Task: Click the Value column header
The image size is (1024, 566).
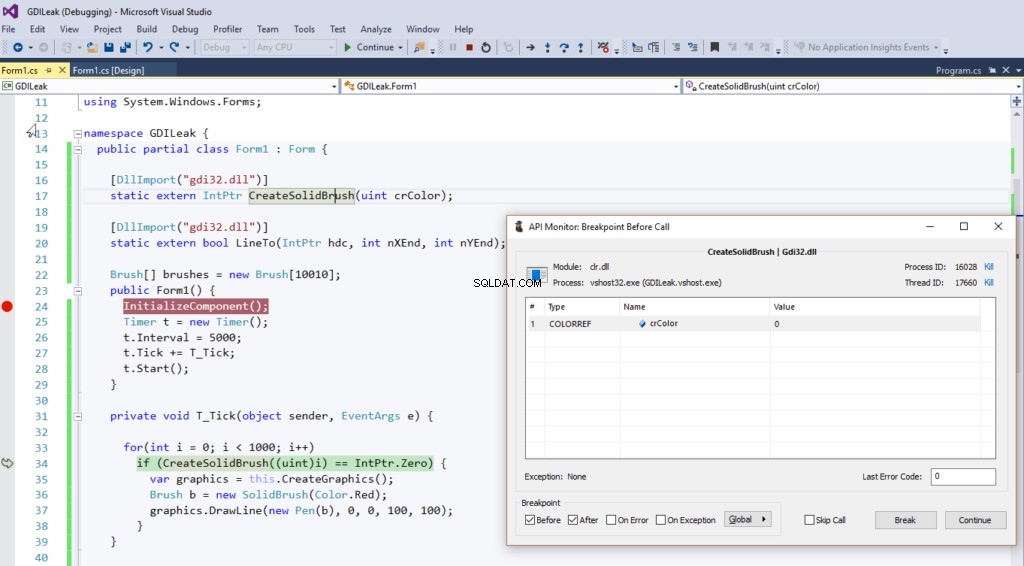Action: tap(874, 307)
